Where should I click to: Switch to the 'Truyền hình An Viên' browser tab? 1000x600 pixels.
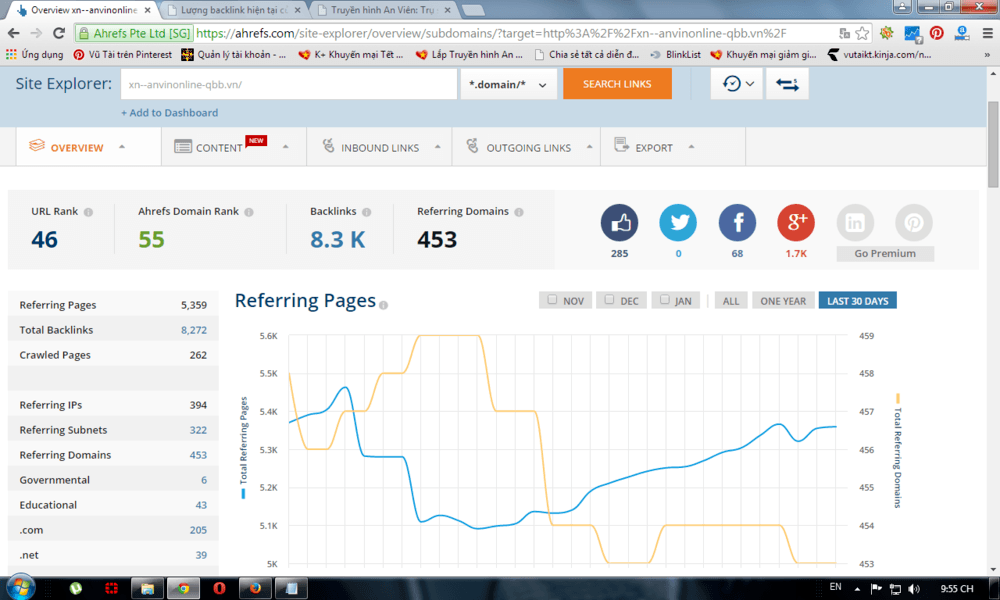(385, 10)
